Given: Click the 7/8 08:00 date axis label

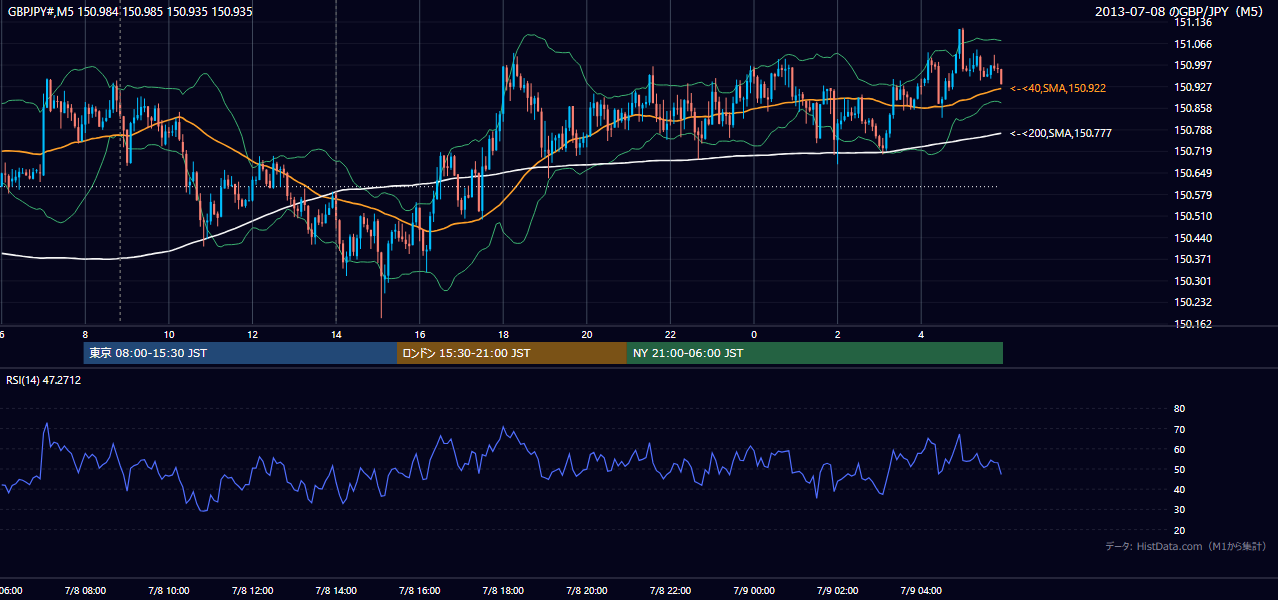Looking at the screenshot, I should [85, 591].
